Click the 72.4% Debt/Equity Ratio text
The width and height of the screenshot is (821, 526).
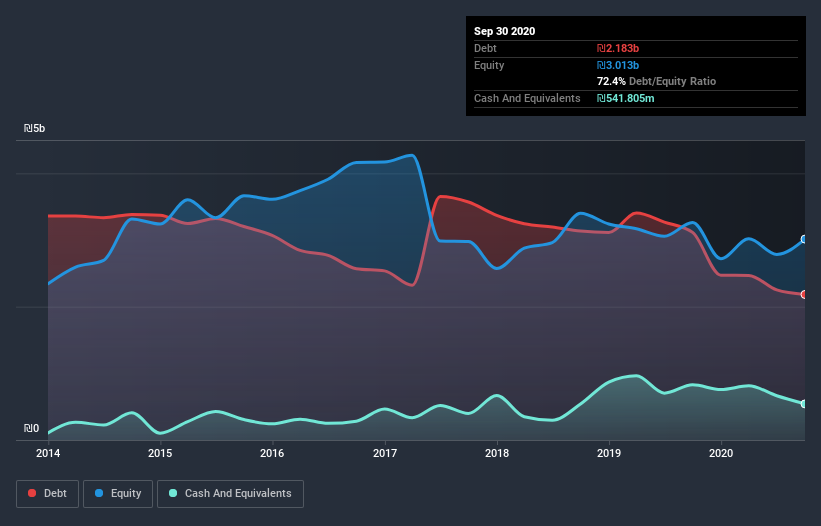coord(656,81)
